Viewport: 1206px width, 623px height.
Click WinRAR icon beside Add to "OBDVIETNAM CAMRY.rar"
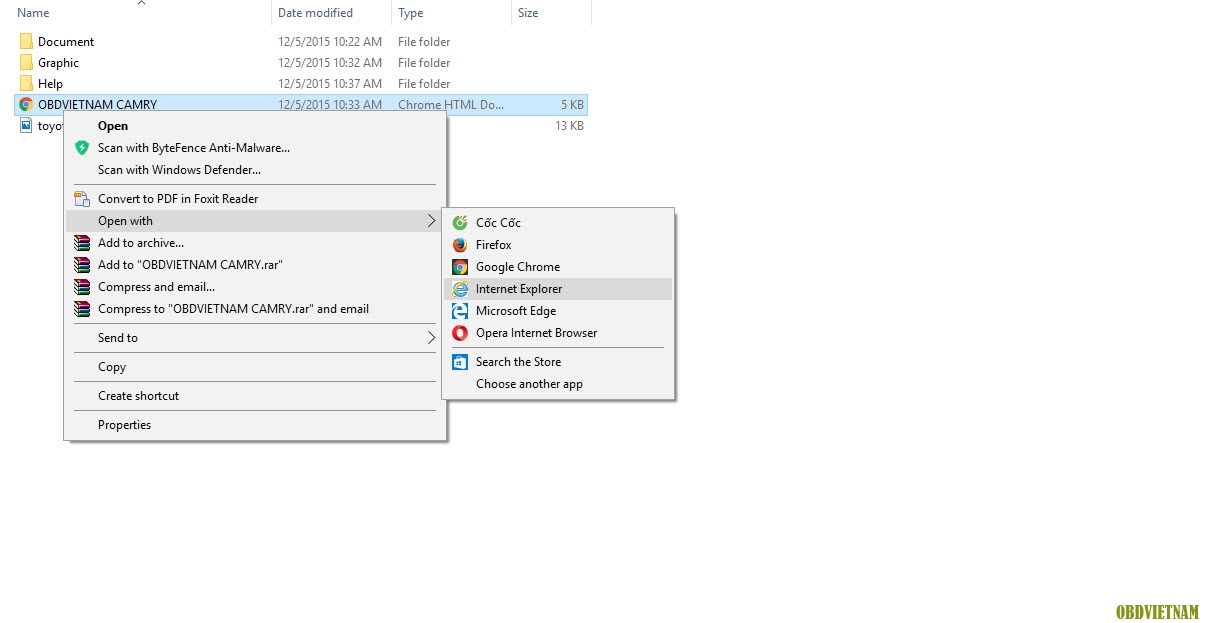(82, 264)
